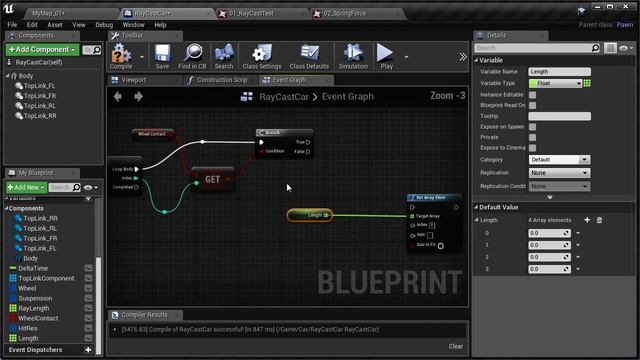Viewport: 640px width, 360px height.
Task: Toggle DeltaTime variable visibility
Action: pos(88,268)
